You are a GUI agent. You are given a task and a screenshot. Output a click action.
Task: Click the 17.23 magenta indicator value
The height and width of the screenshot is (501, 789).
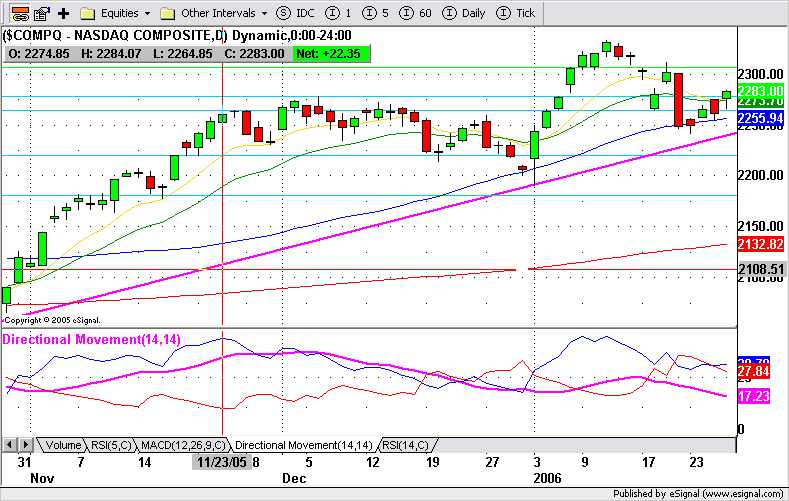coord(754,396)
